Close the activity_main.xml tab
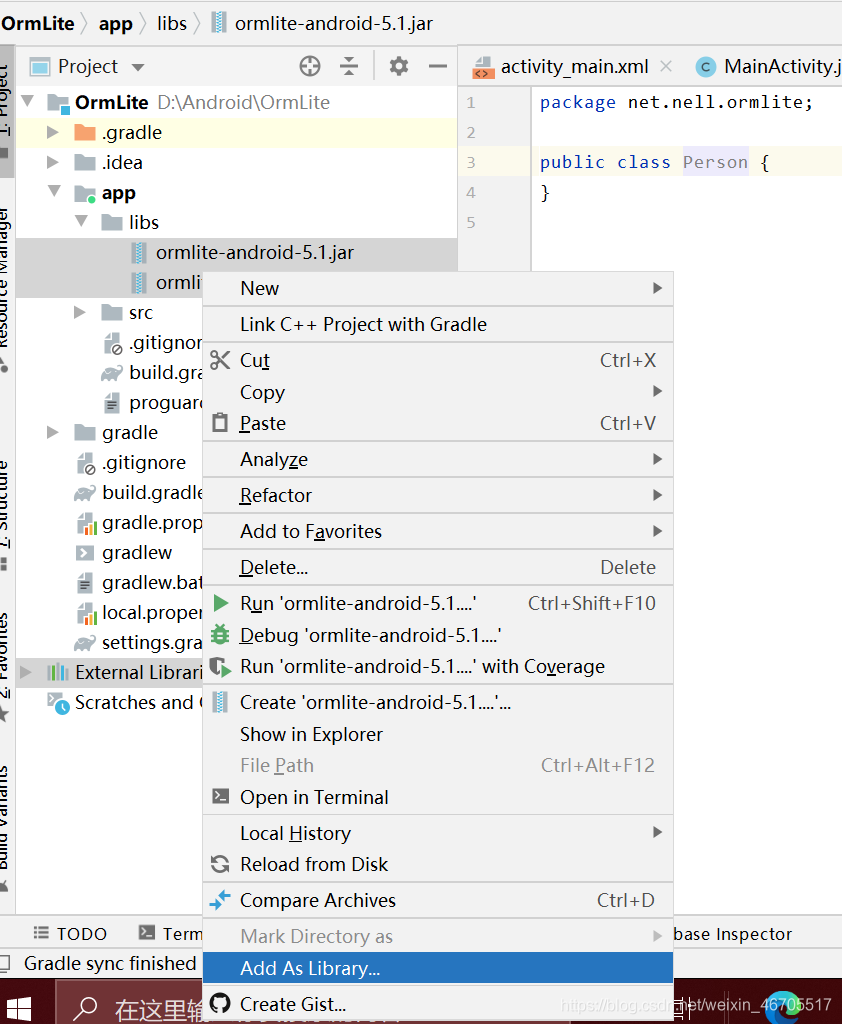 [666, 66]
